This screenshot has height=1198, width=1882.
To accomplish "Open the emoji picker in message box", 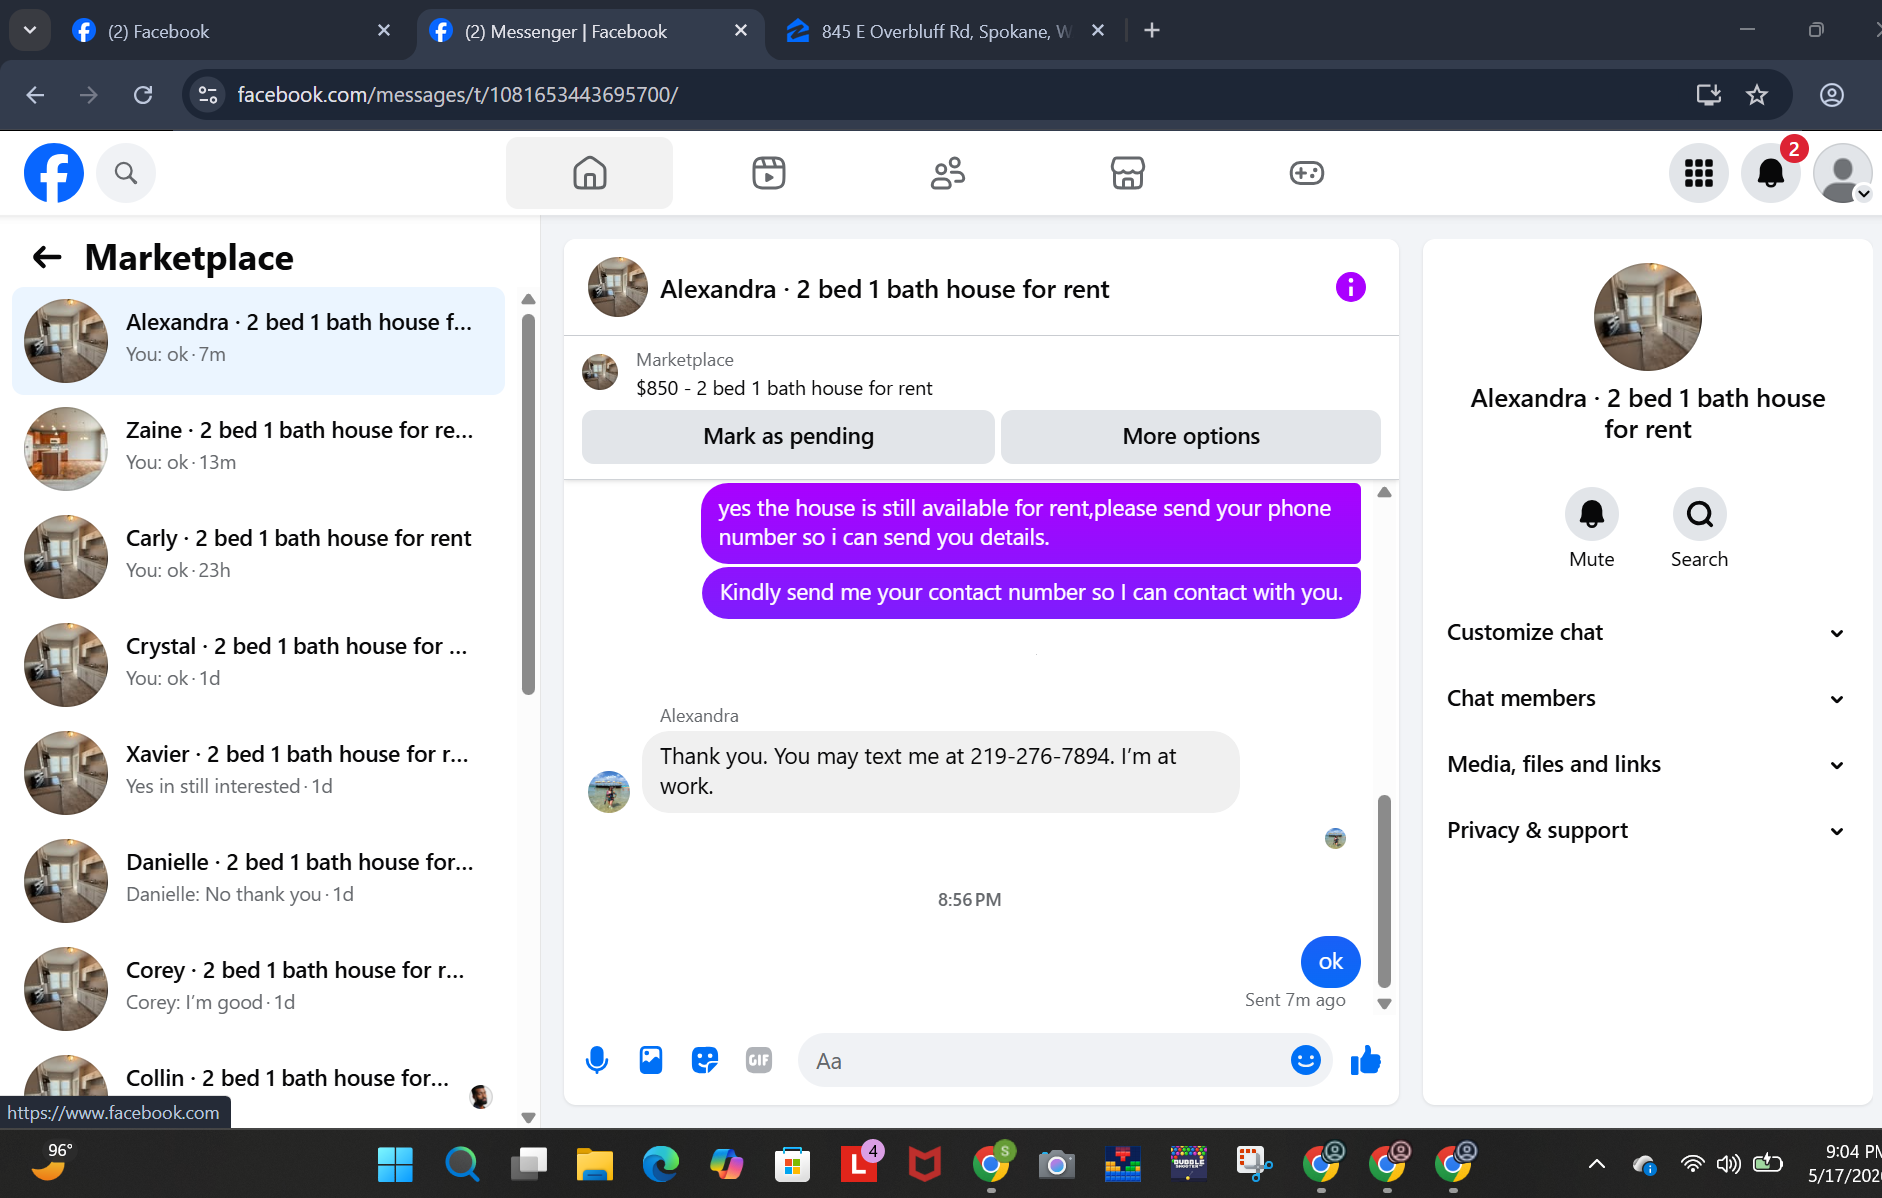I will pyautogui.click(x=1305, y=1060).
